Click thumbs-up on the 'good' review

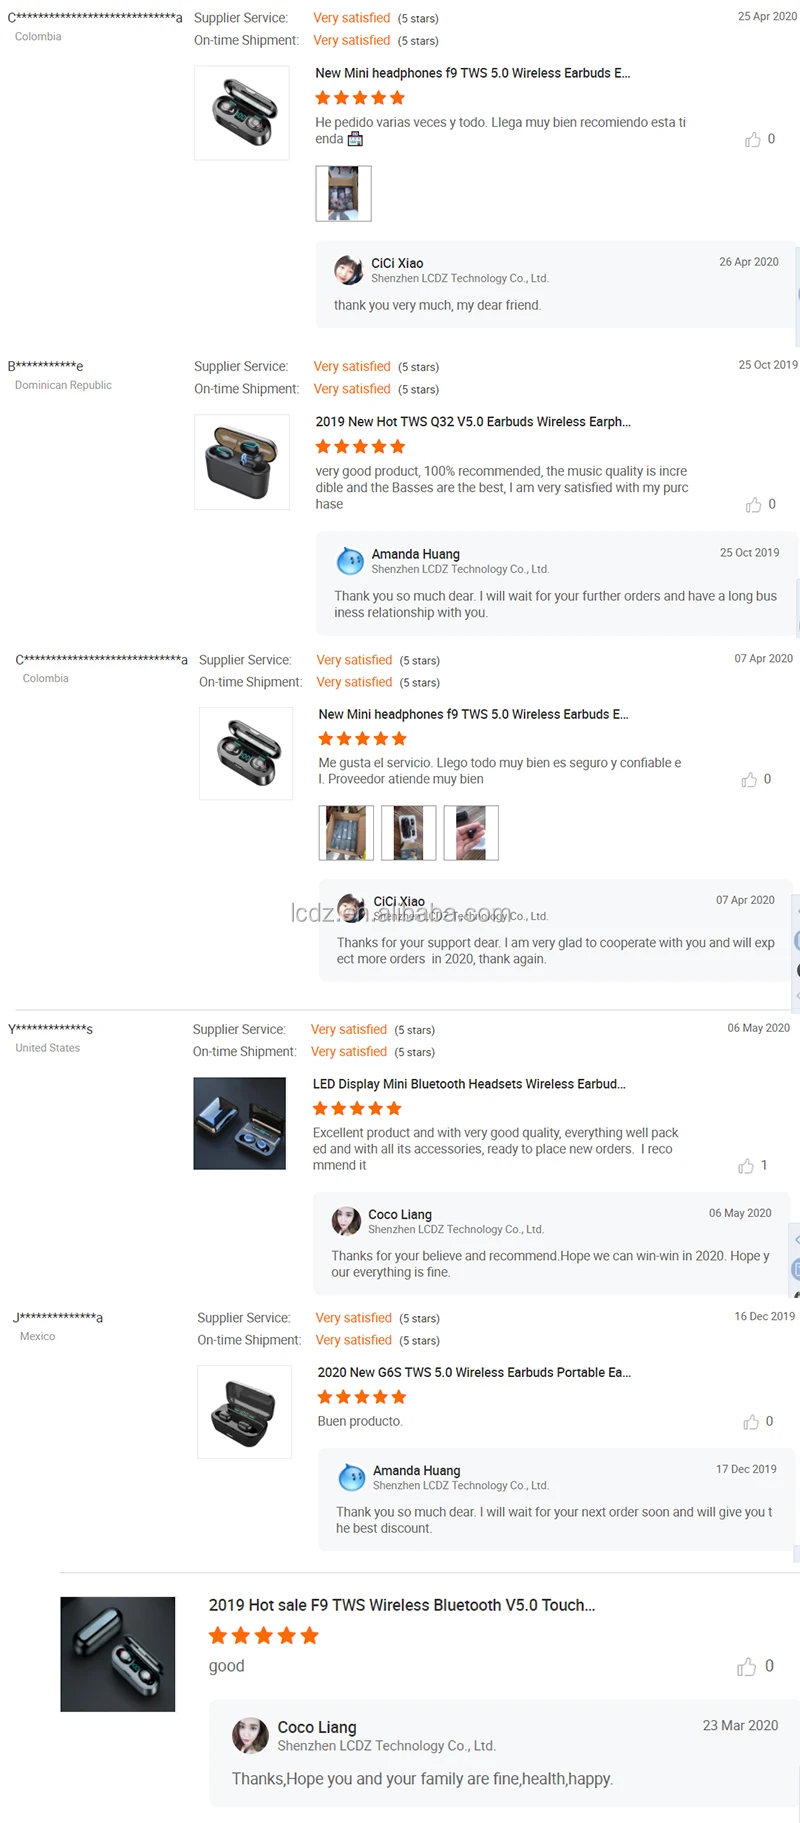(746, 1666)
